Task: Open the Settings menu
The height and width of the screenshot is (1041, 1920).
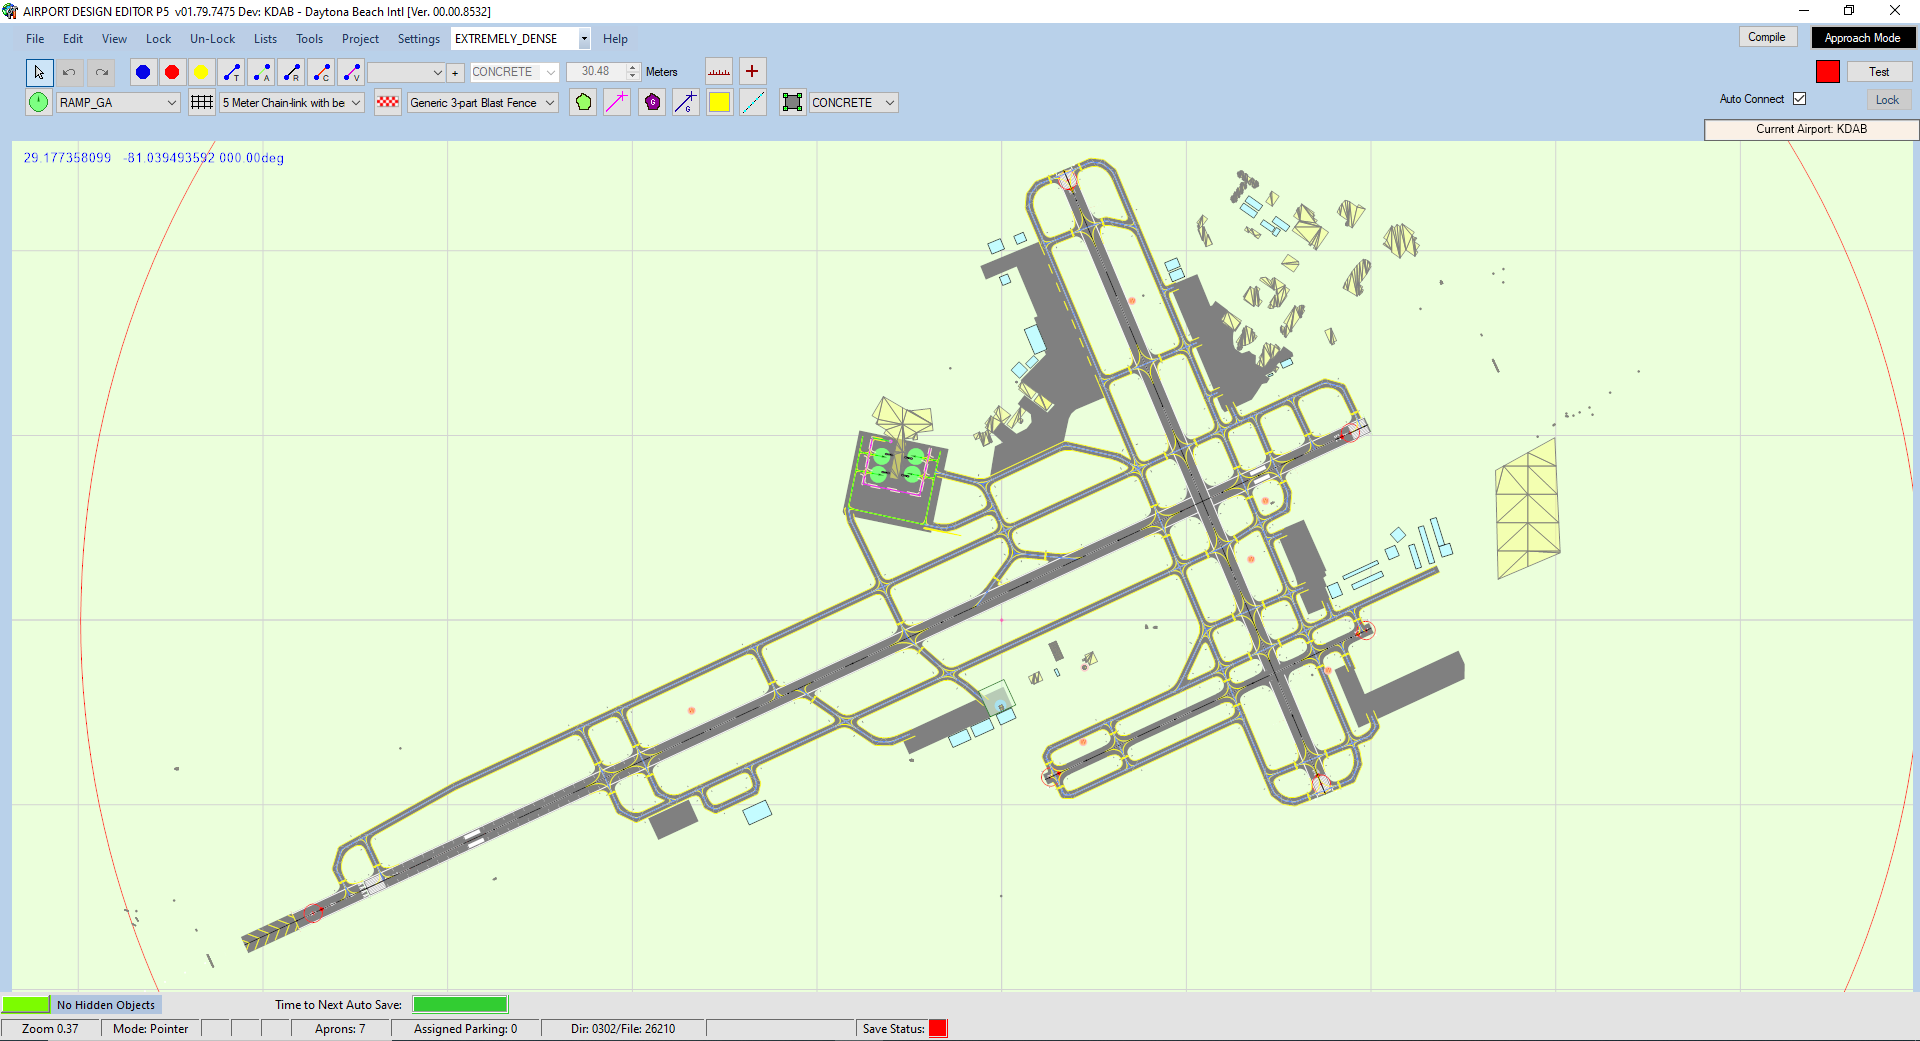Action: [x=418, y=39]
